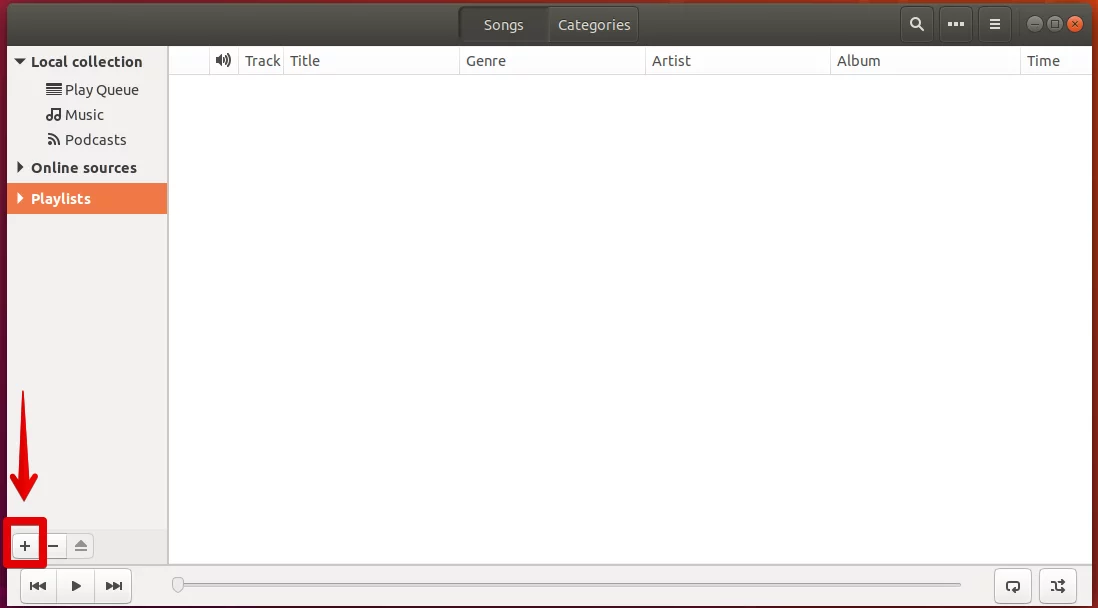Screen dimensions: 1098x608
Task: Click the minus button to remove the source
Action: 53,546
